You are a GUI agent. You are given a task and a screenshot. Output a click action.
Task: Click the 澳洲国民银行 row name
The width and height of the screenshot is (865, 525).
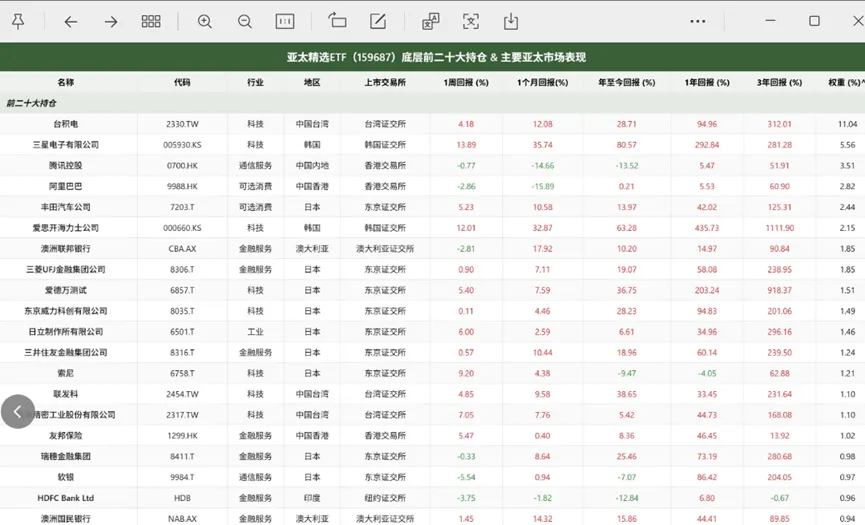tap(66, 518)
